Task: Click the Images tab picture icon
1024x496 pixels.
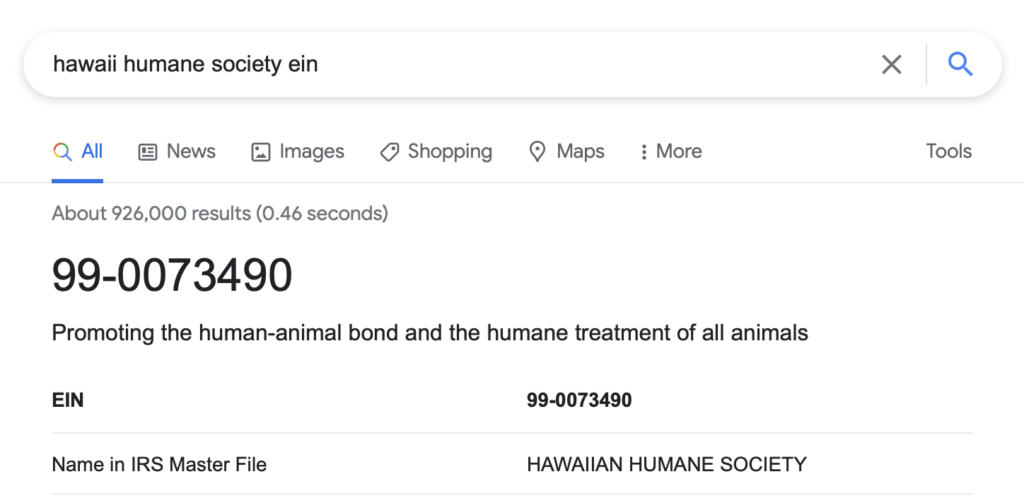Action: [261, 152]
